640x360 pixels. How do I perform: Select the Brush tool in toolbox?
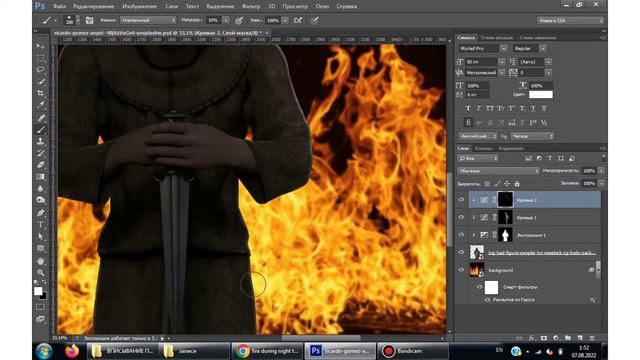(40, 130)
